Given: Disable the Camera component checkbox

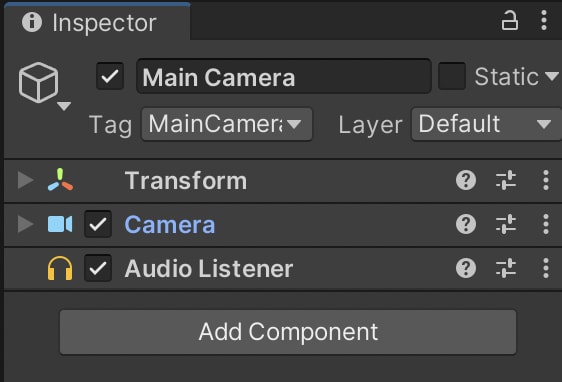Looking at the screenshot, I should [98, 224].
